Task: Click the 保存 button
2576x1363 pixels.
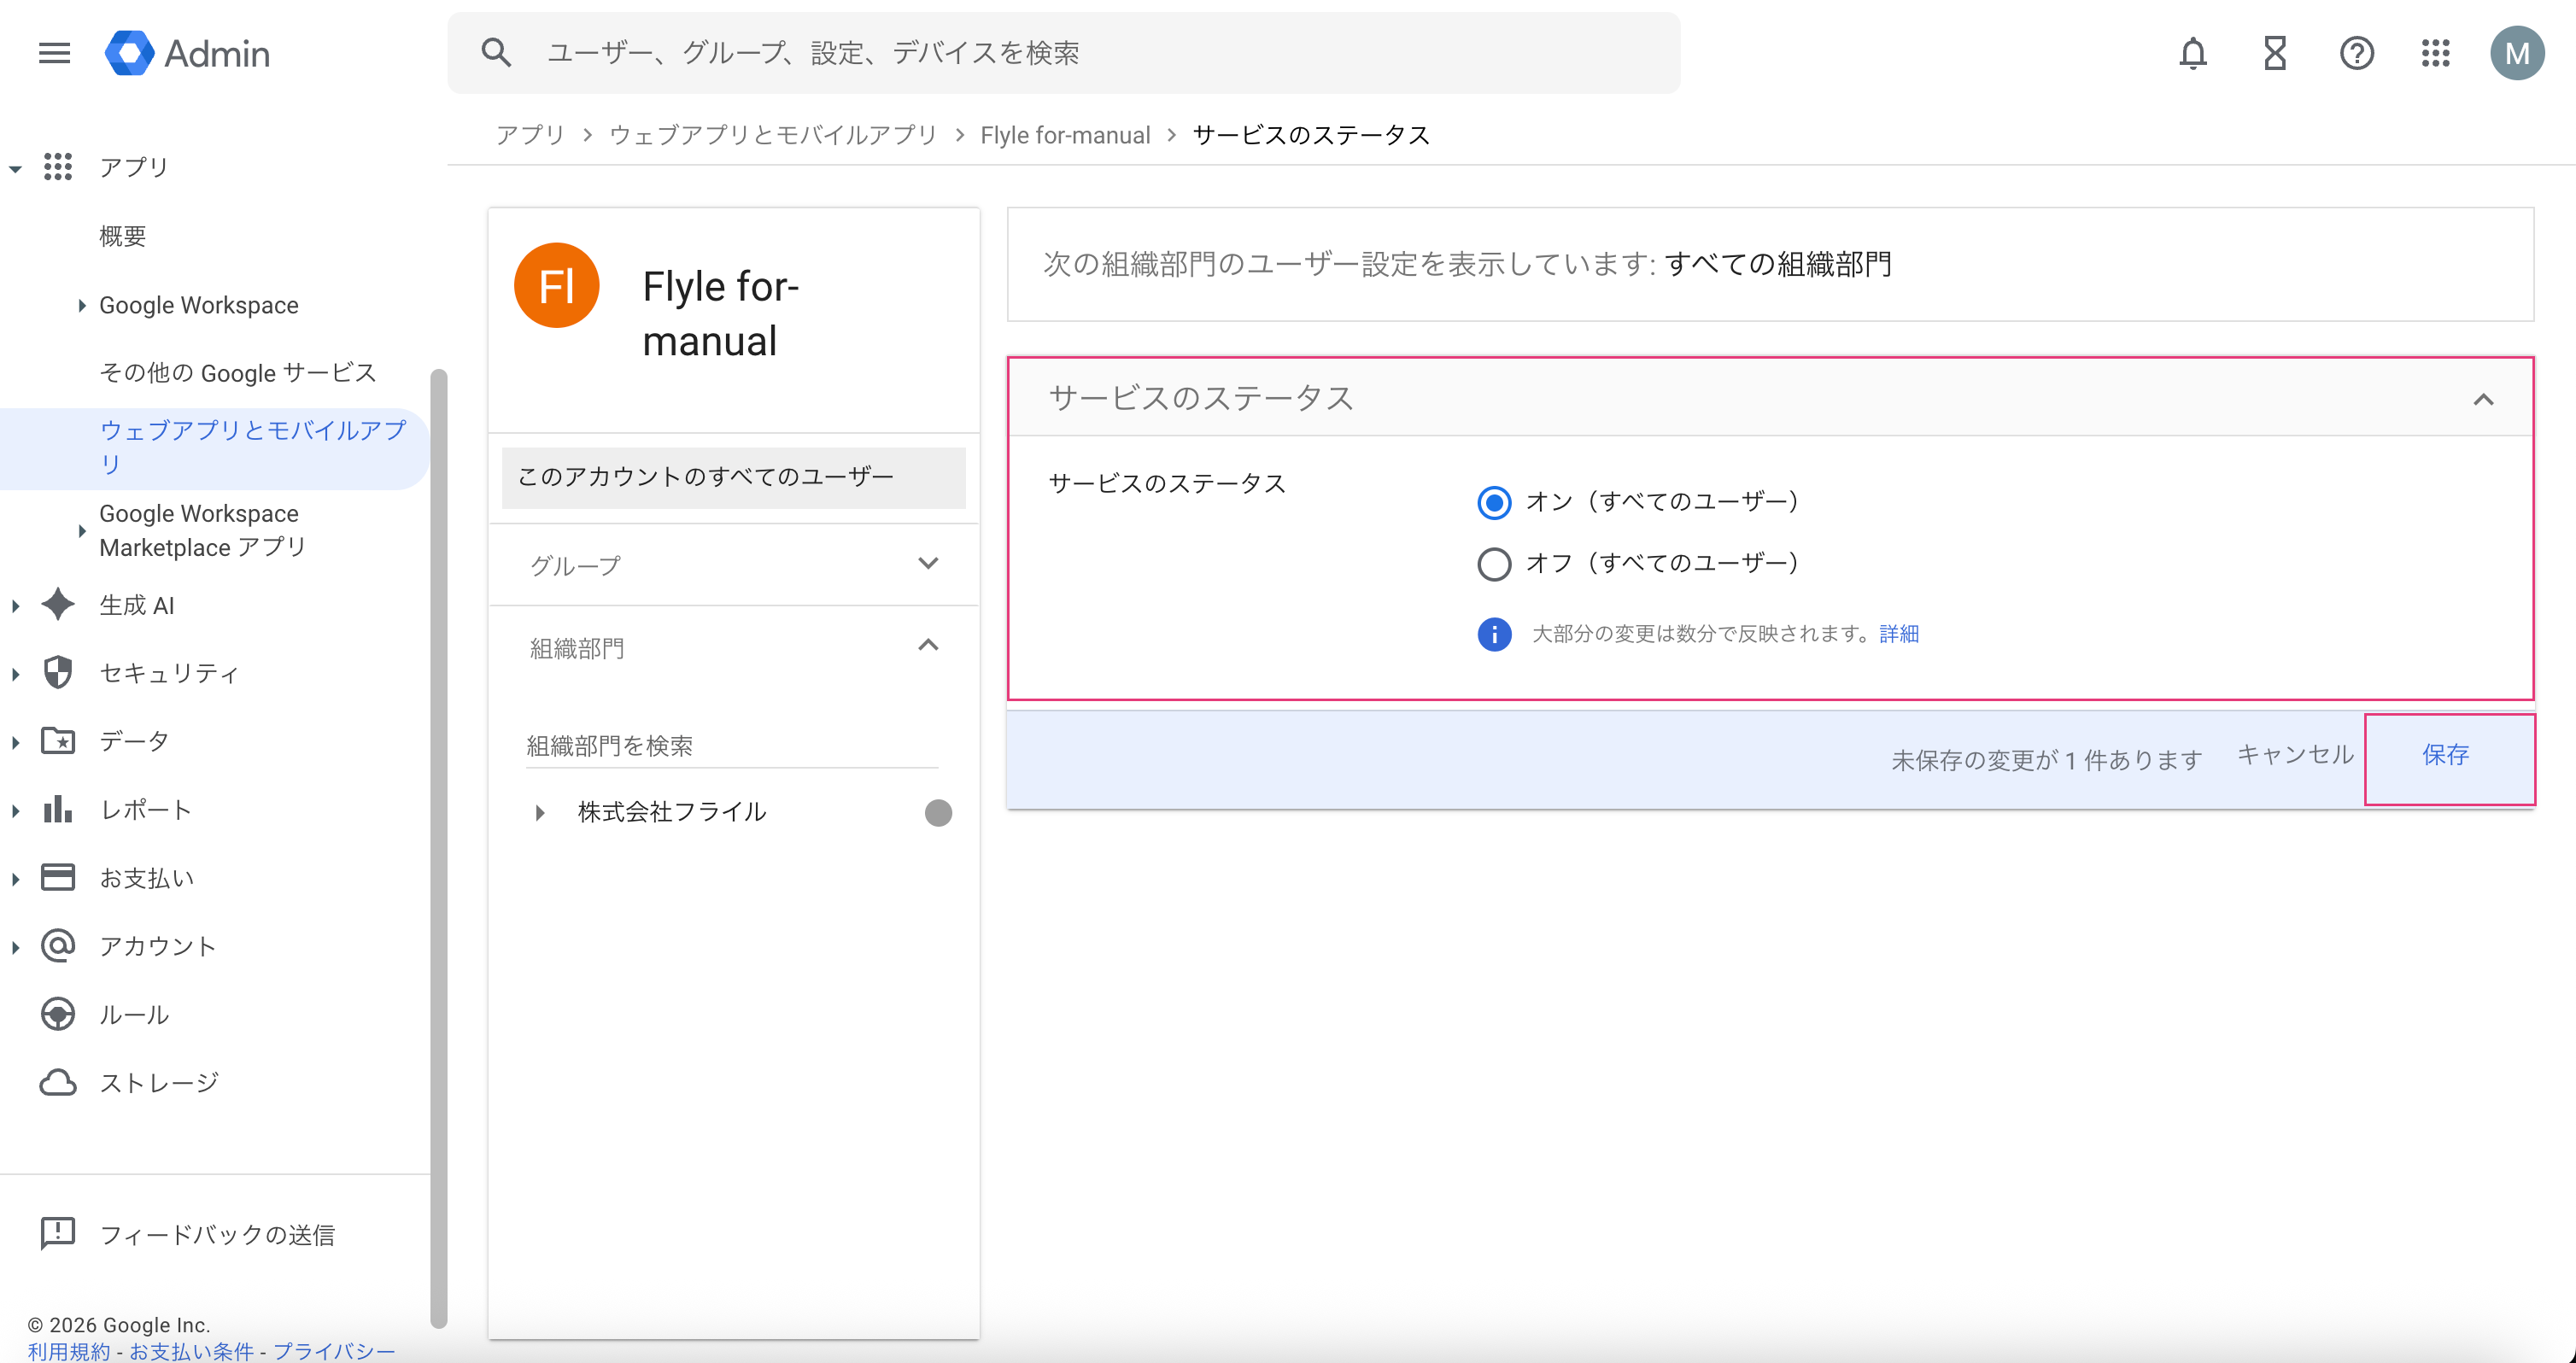Action: tap(2446, 756)
